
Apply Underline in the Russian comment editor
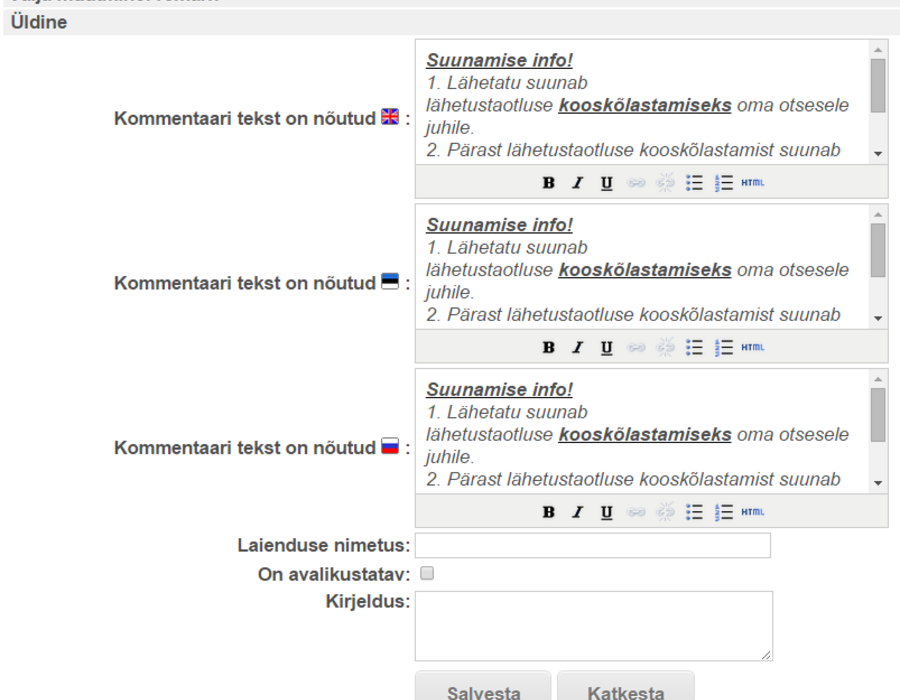tap(607, 512)
